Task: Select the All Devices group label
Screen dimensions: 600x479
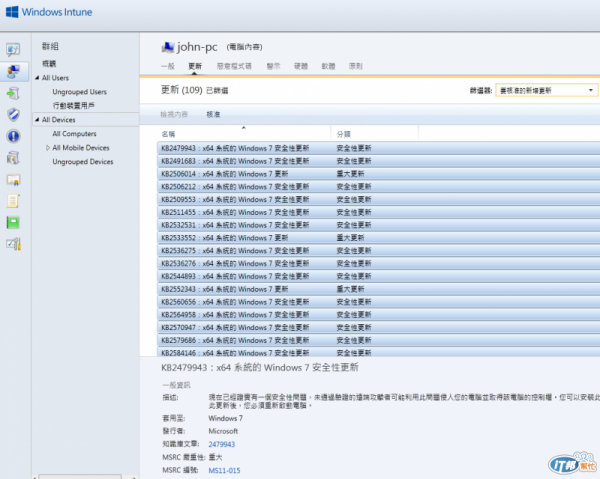Action: click(x=59, y=120)
